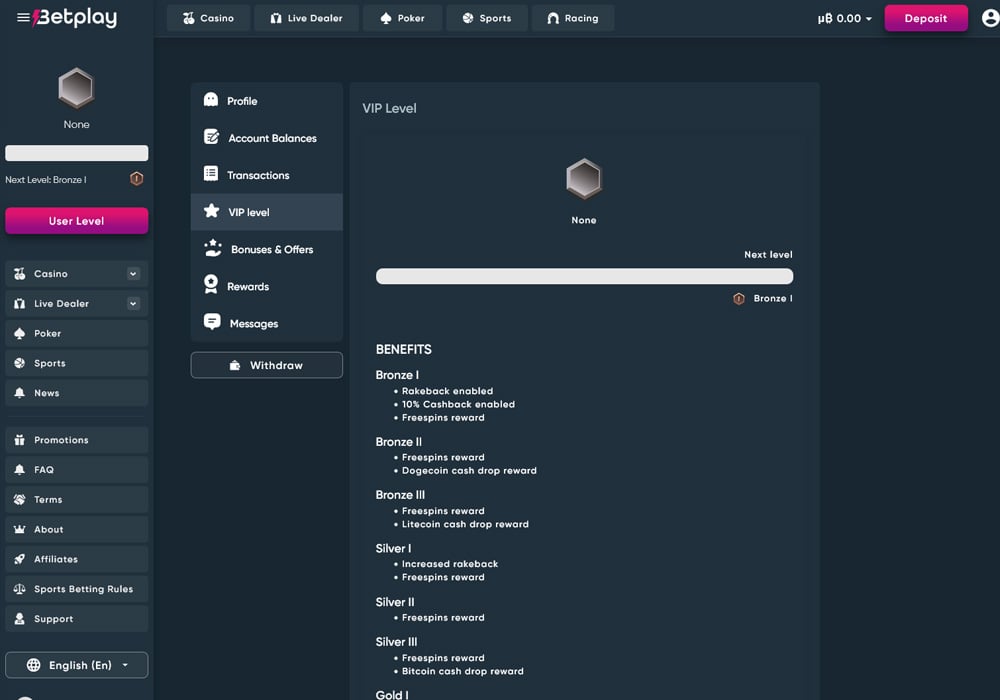Expand the Casino sidebar section
Screen dimensions: 1000x700
133,274
